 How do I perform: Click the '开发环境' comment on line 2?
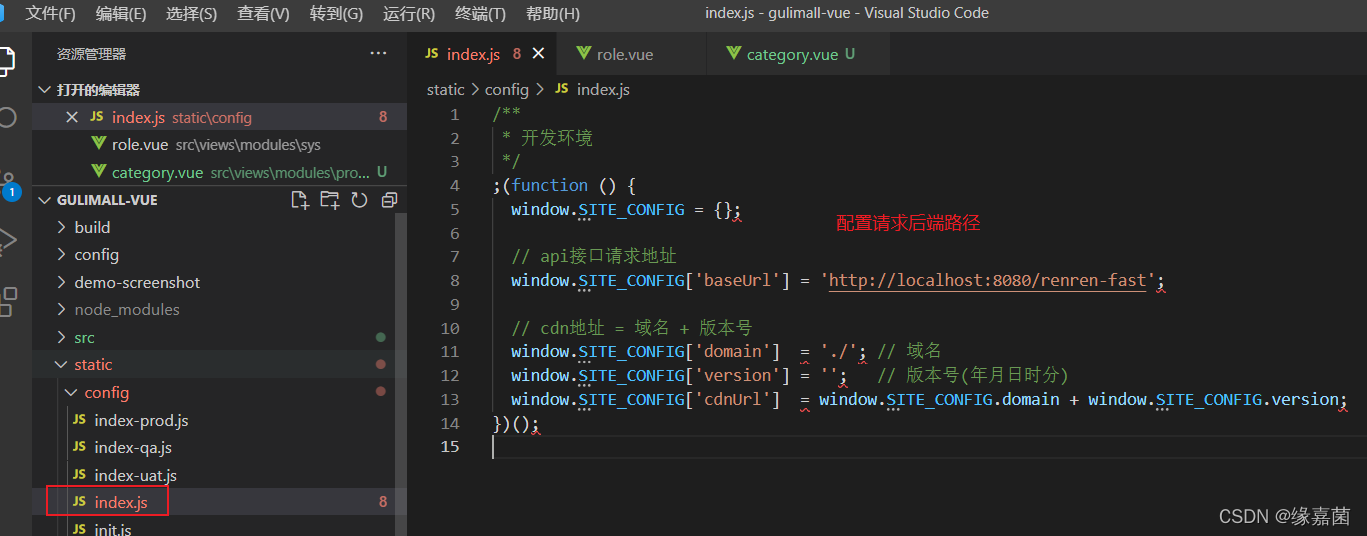tap(556, 137)
